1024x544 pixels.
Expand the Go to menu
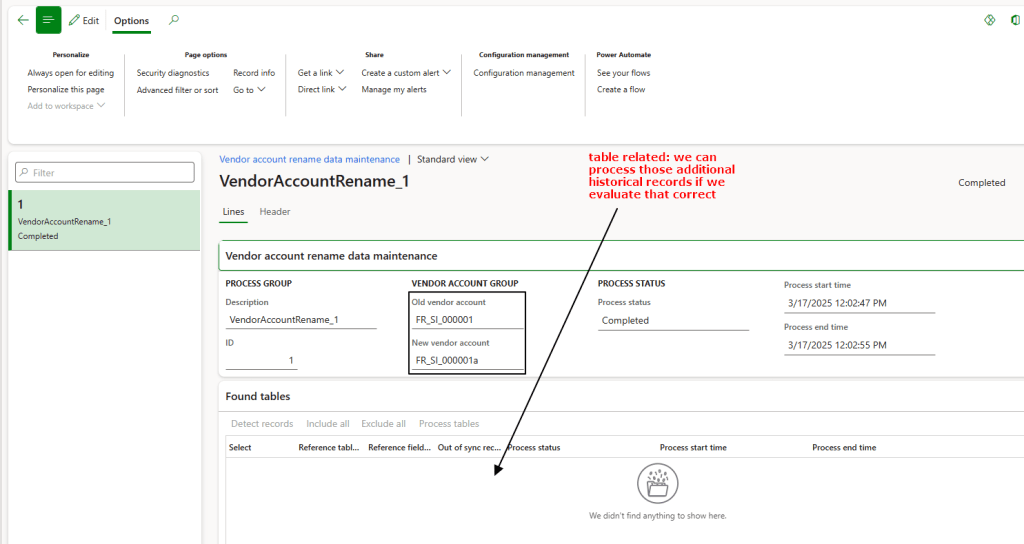pos(249,90)
